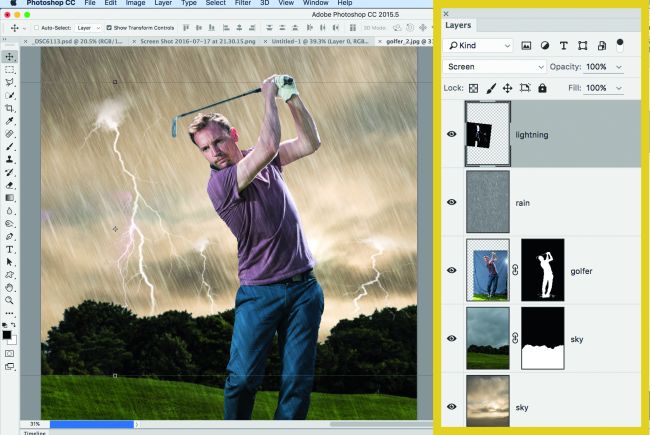Hide the rain layer
Image resolution: width=650 pixels, height=435 pixels.
452,202
